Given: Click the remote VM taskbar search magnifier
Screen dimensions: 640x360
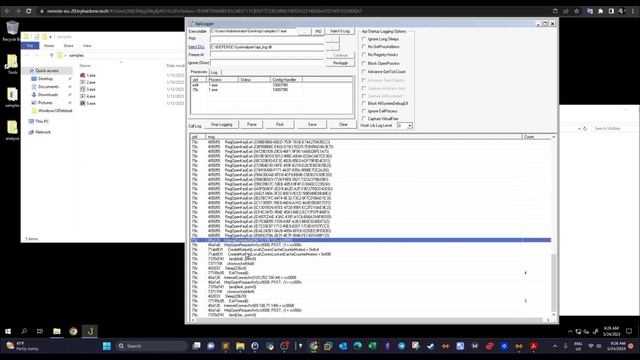Looking at the screenshot, I should pos(24,331).
